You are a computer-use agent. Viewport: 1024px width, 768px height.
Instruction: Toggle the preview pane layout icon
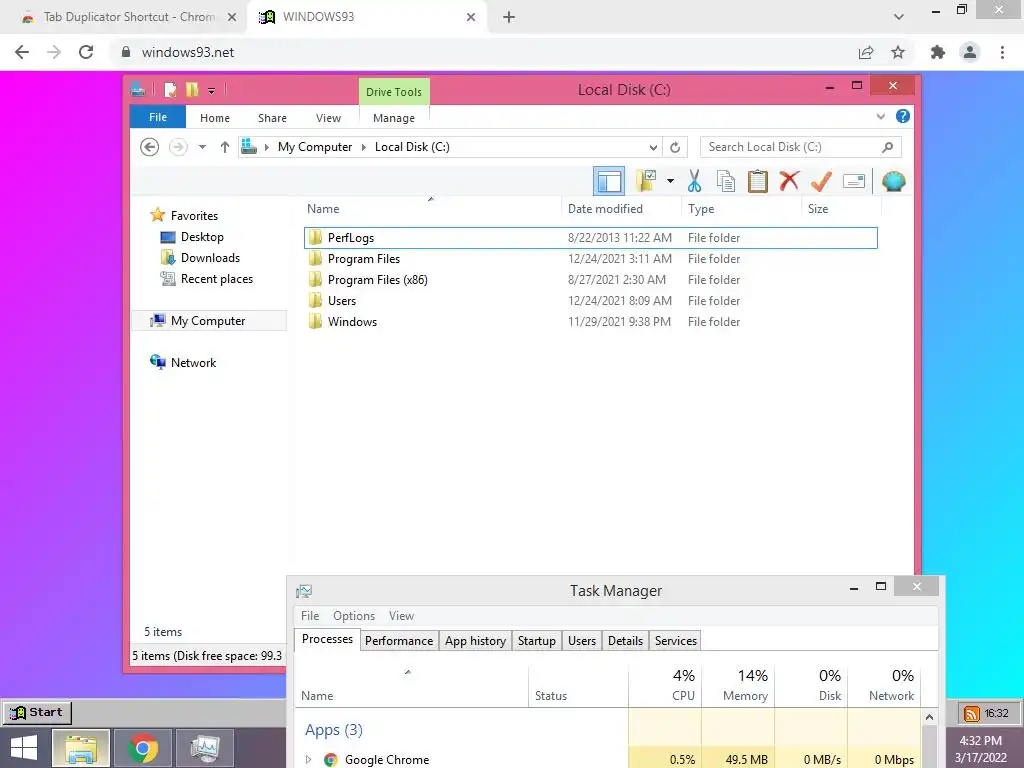click(x=609, y=181)
